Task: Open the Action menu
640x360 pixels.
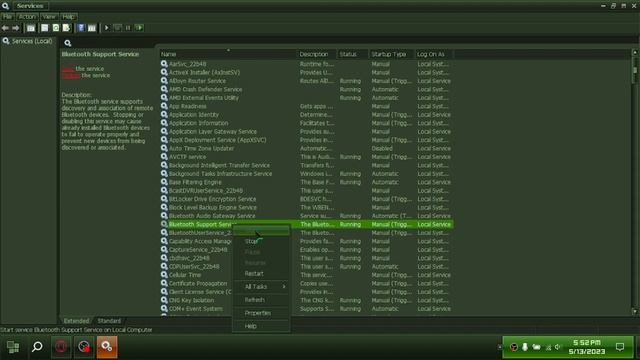Action: click(27, 17)
